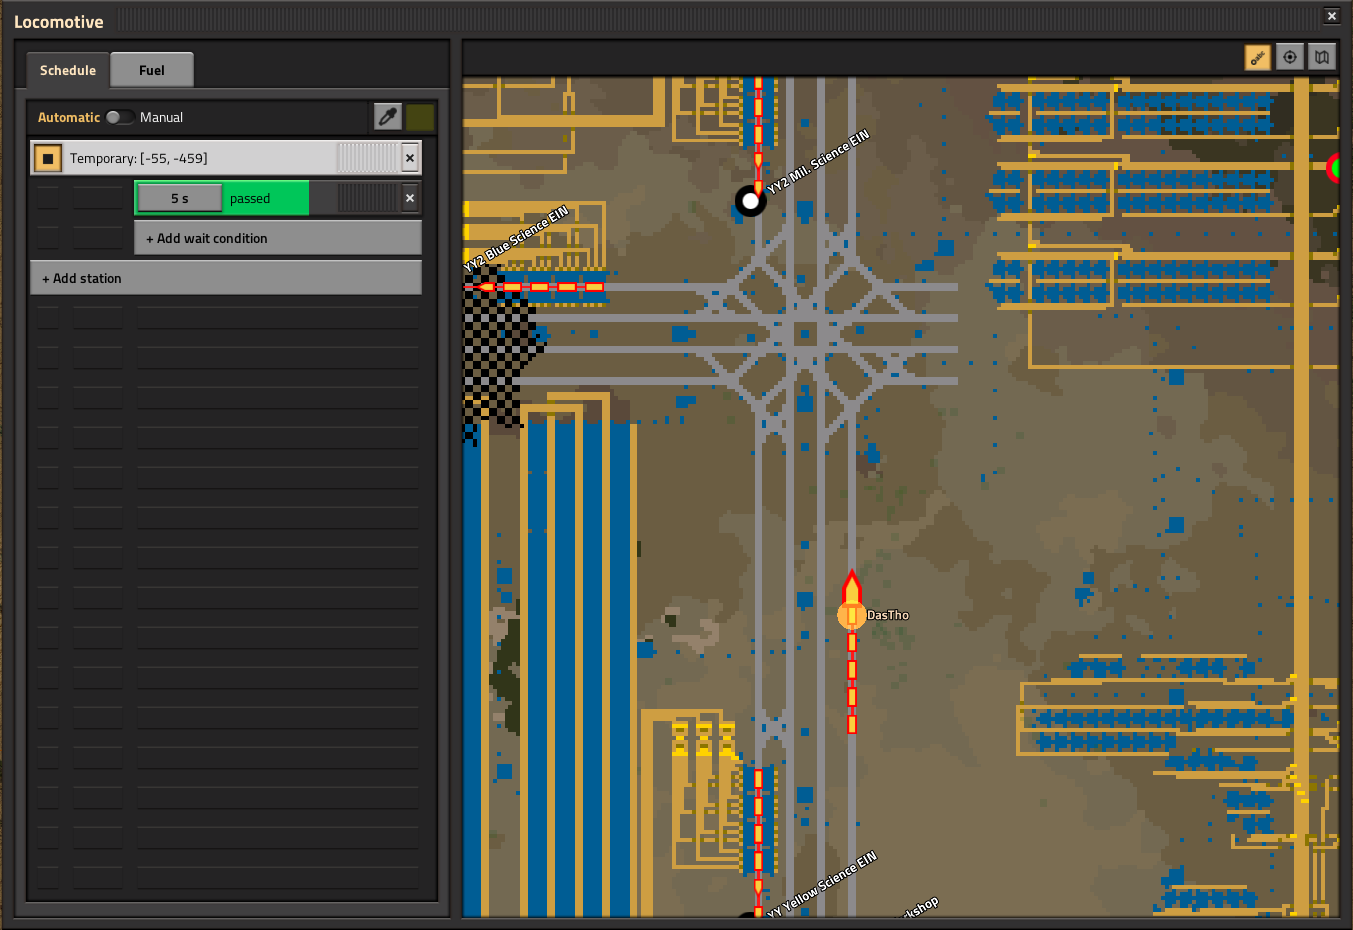Viewport: 1353px width, 930px height.
Task: Close the Locomotive window
Action: 1332,16
